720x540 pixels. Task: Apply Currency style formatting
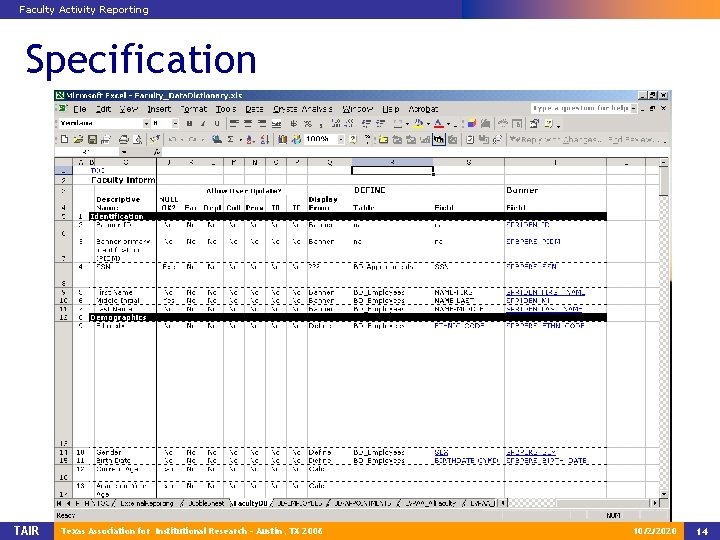(294, 123)
